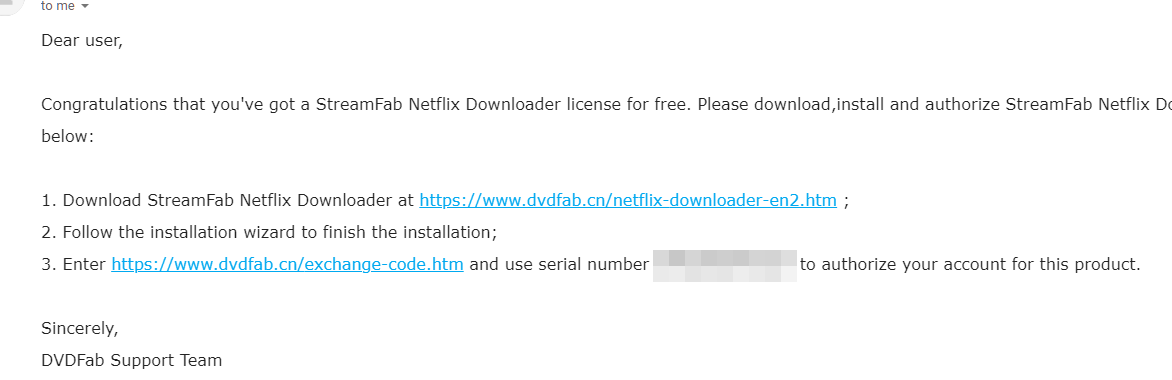The height and width of the screenshot is (380, 1172).
Task: Click the 'to me' recipient label
Action: pos(58,6)
